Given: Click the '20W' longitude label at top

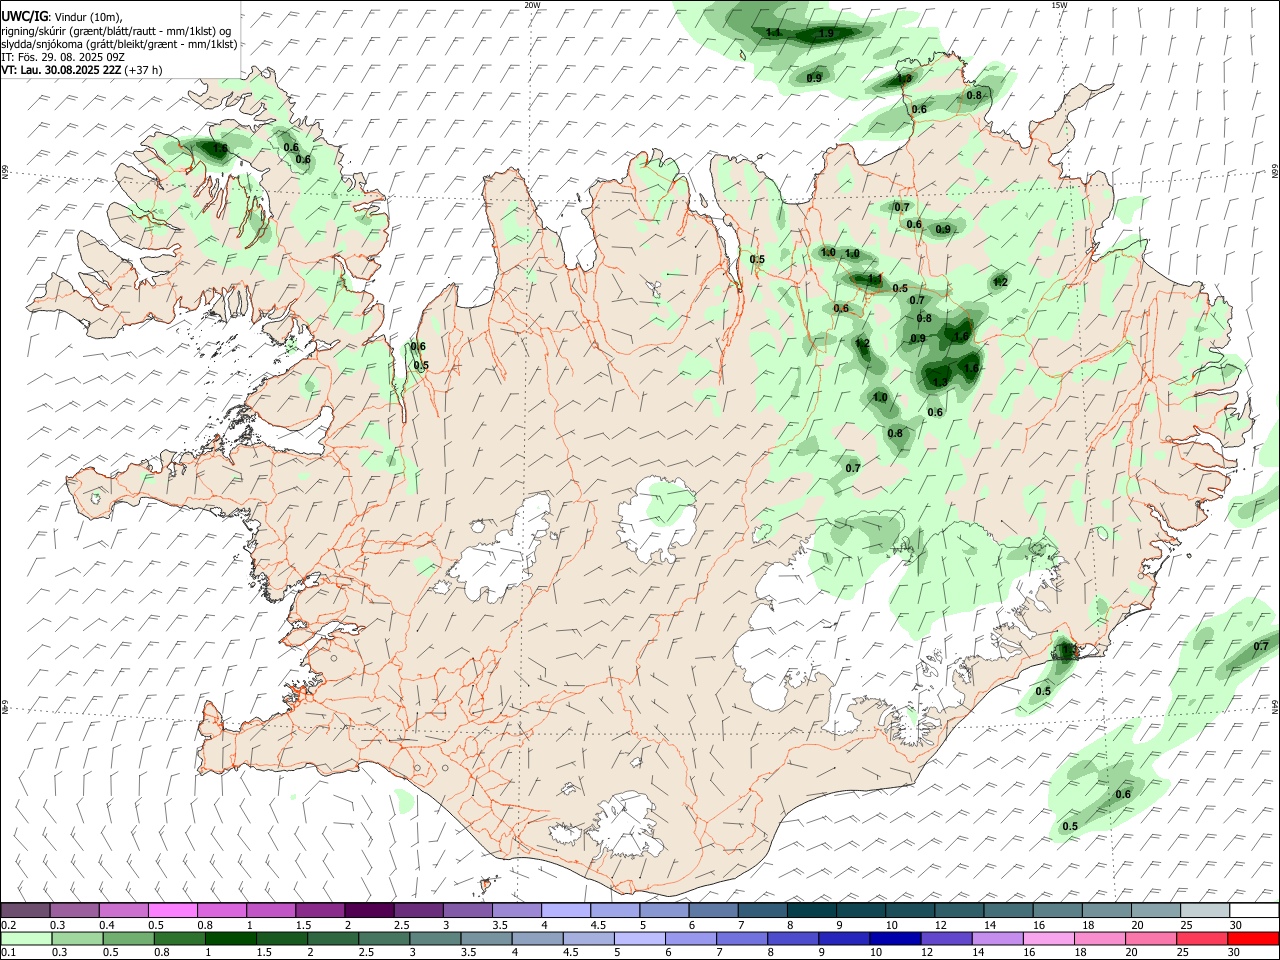Looking at the screenshot, I should click(532, 5).
